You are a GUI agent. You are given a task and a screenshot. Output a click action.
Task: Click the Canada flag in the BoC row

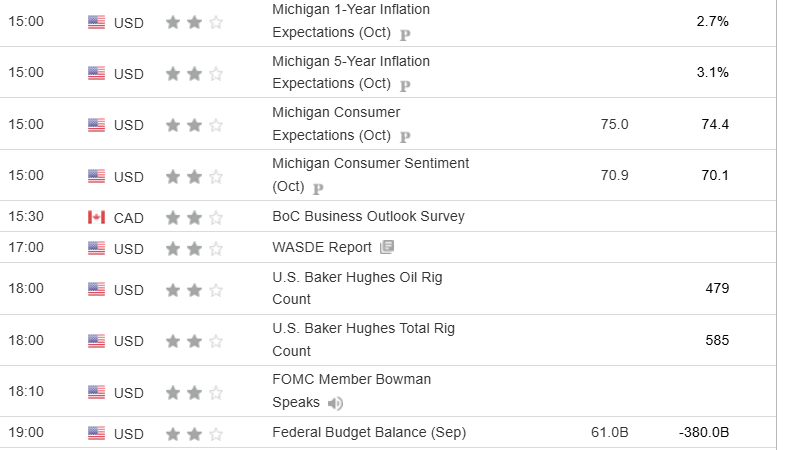[96, 217]
